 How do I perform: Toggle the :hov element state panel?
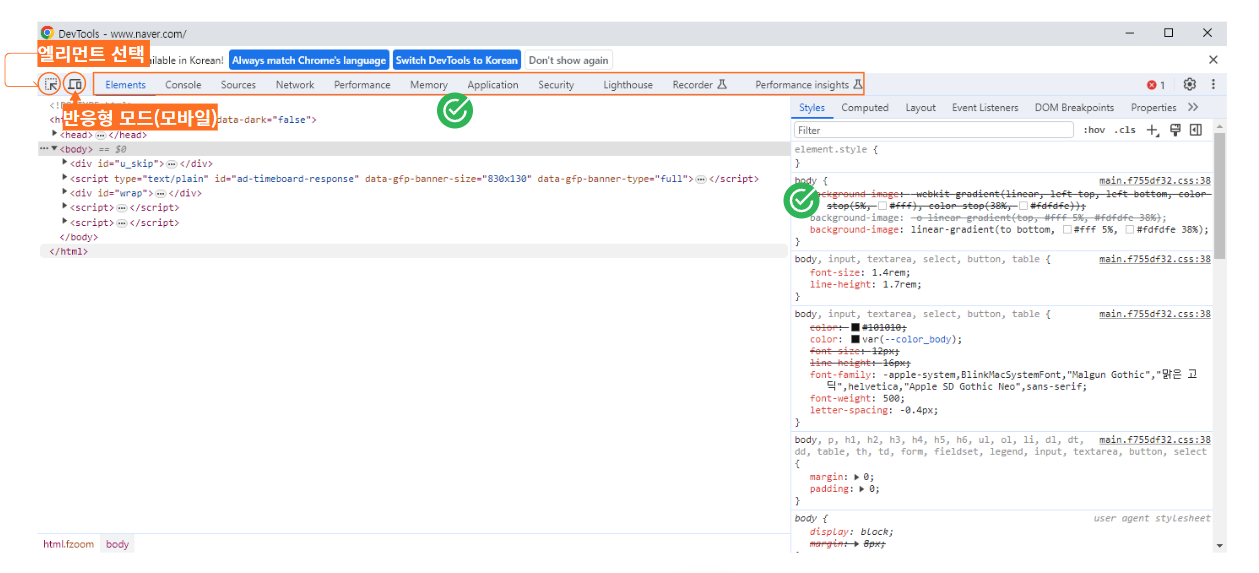[x=1095, y=130]
